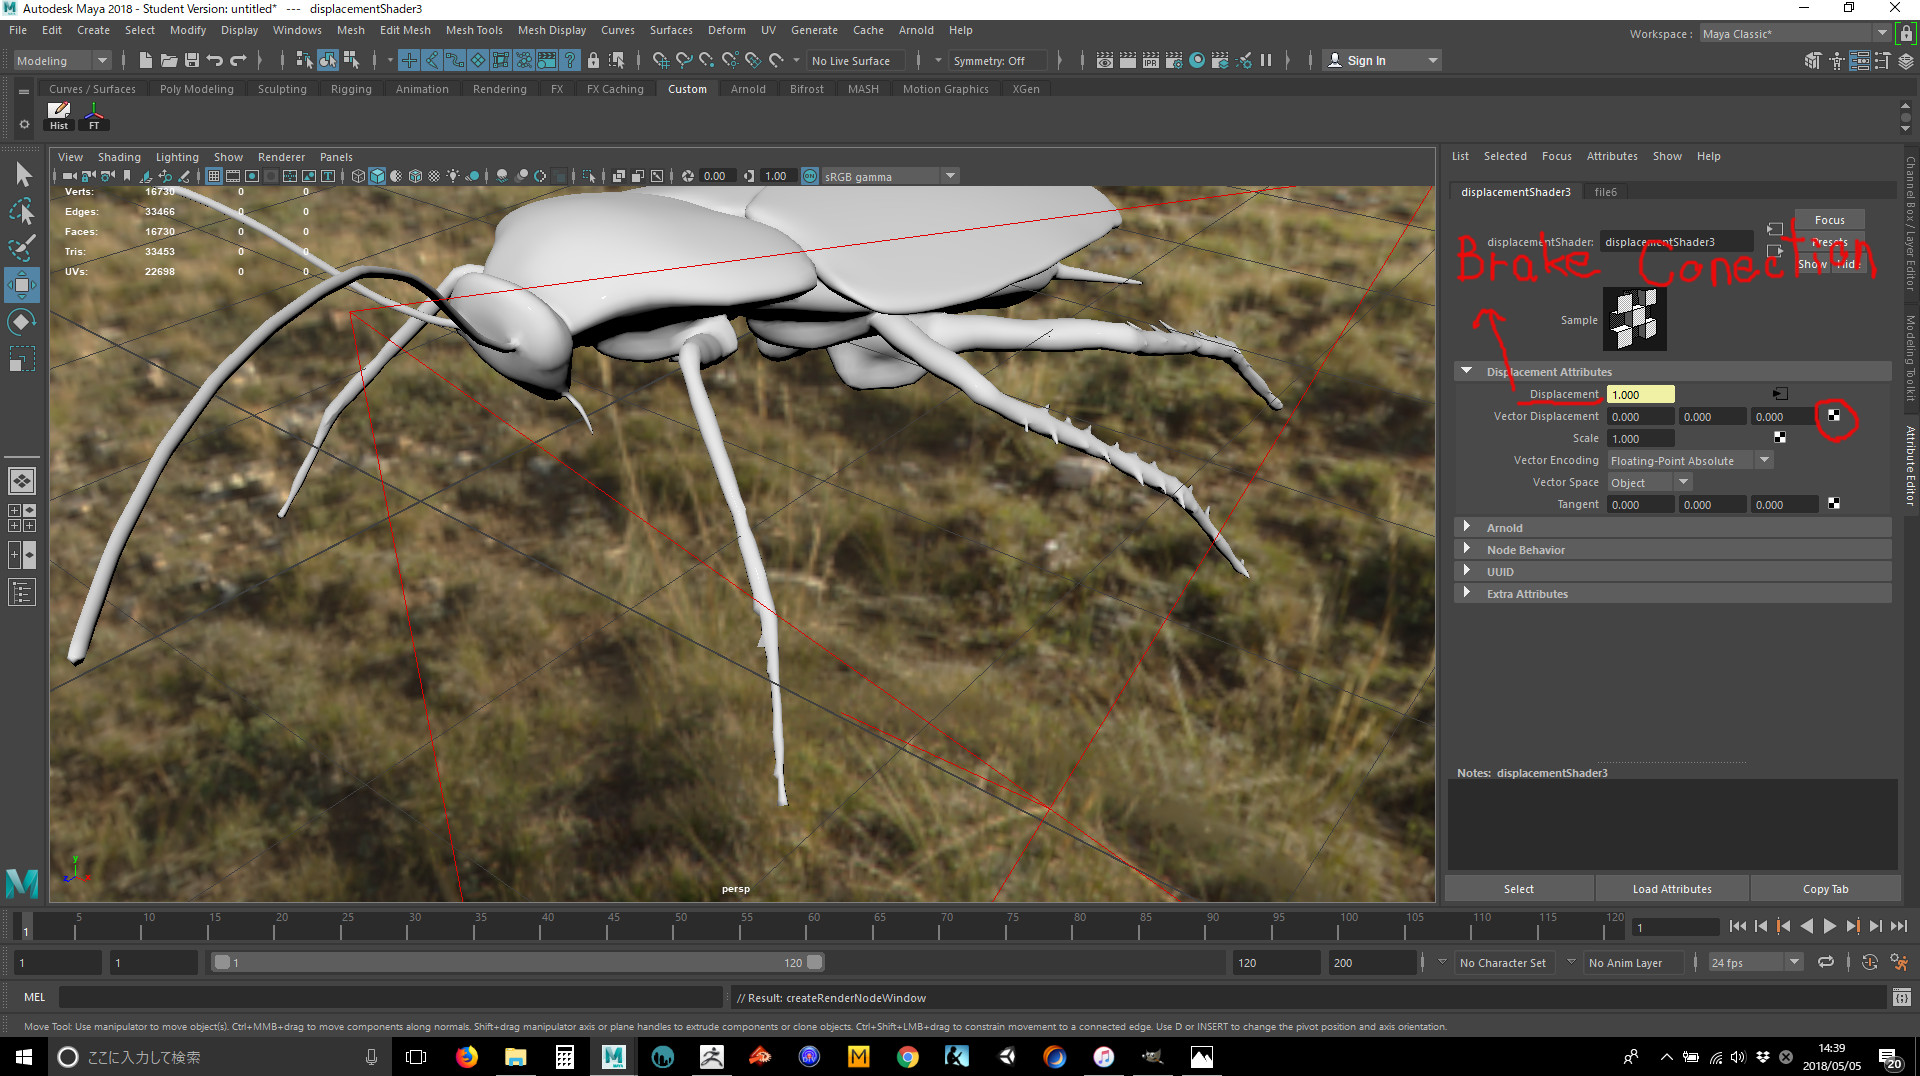Viewport: 1920px width, 1076px height.
Task: Toggle the viewport grid display
Action: coord(213,176)
